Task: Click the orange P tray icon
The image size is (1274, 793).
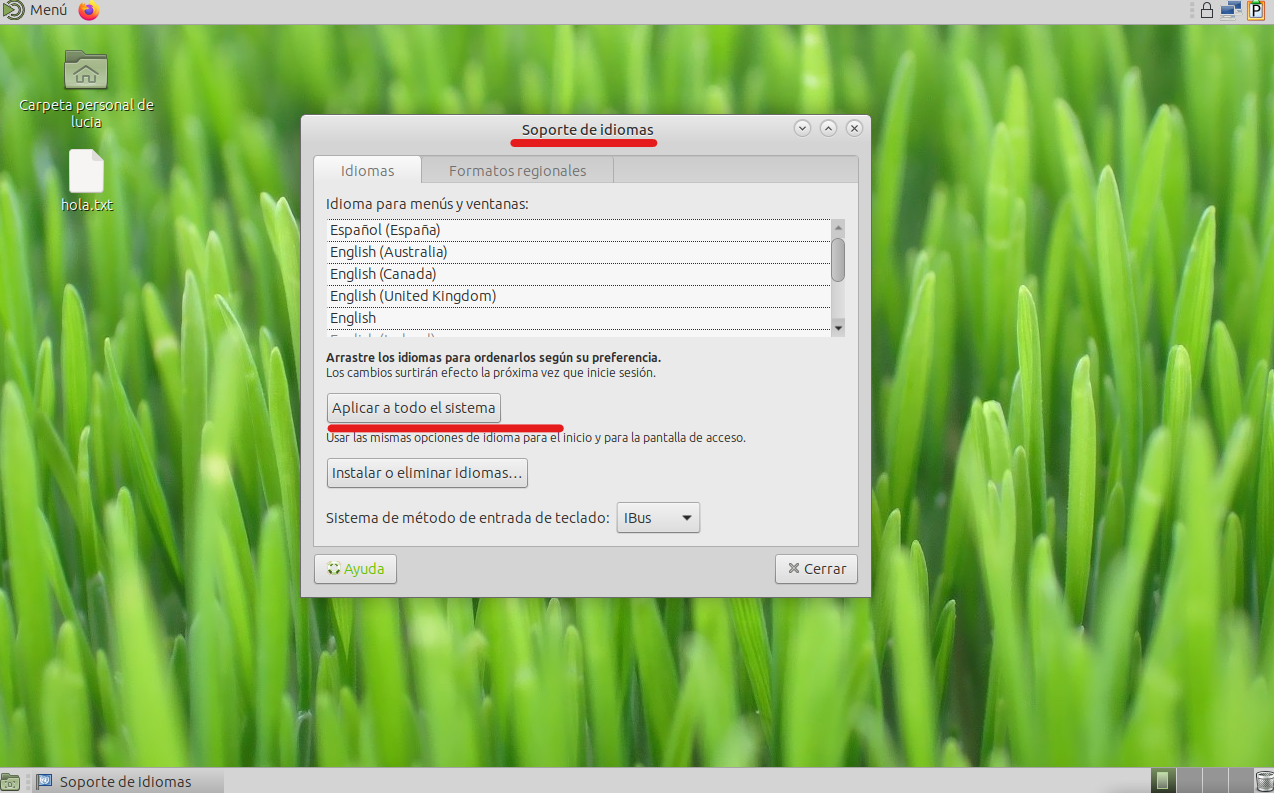Action: coord(1255,11)
